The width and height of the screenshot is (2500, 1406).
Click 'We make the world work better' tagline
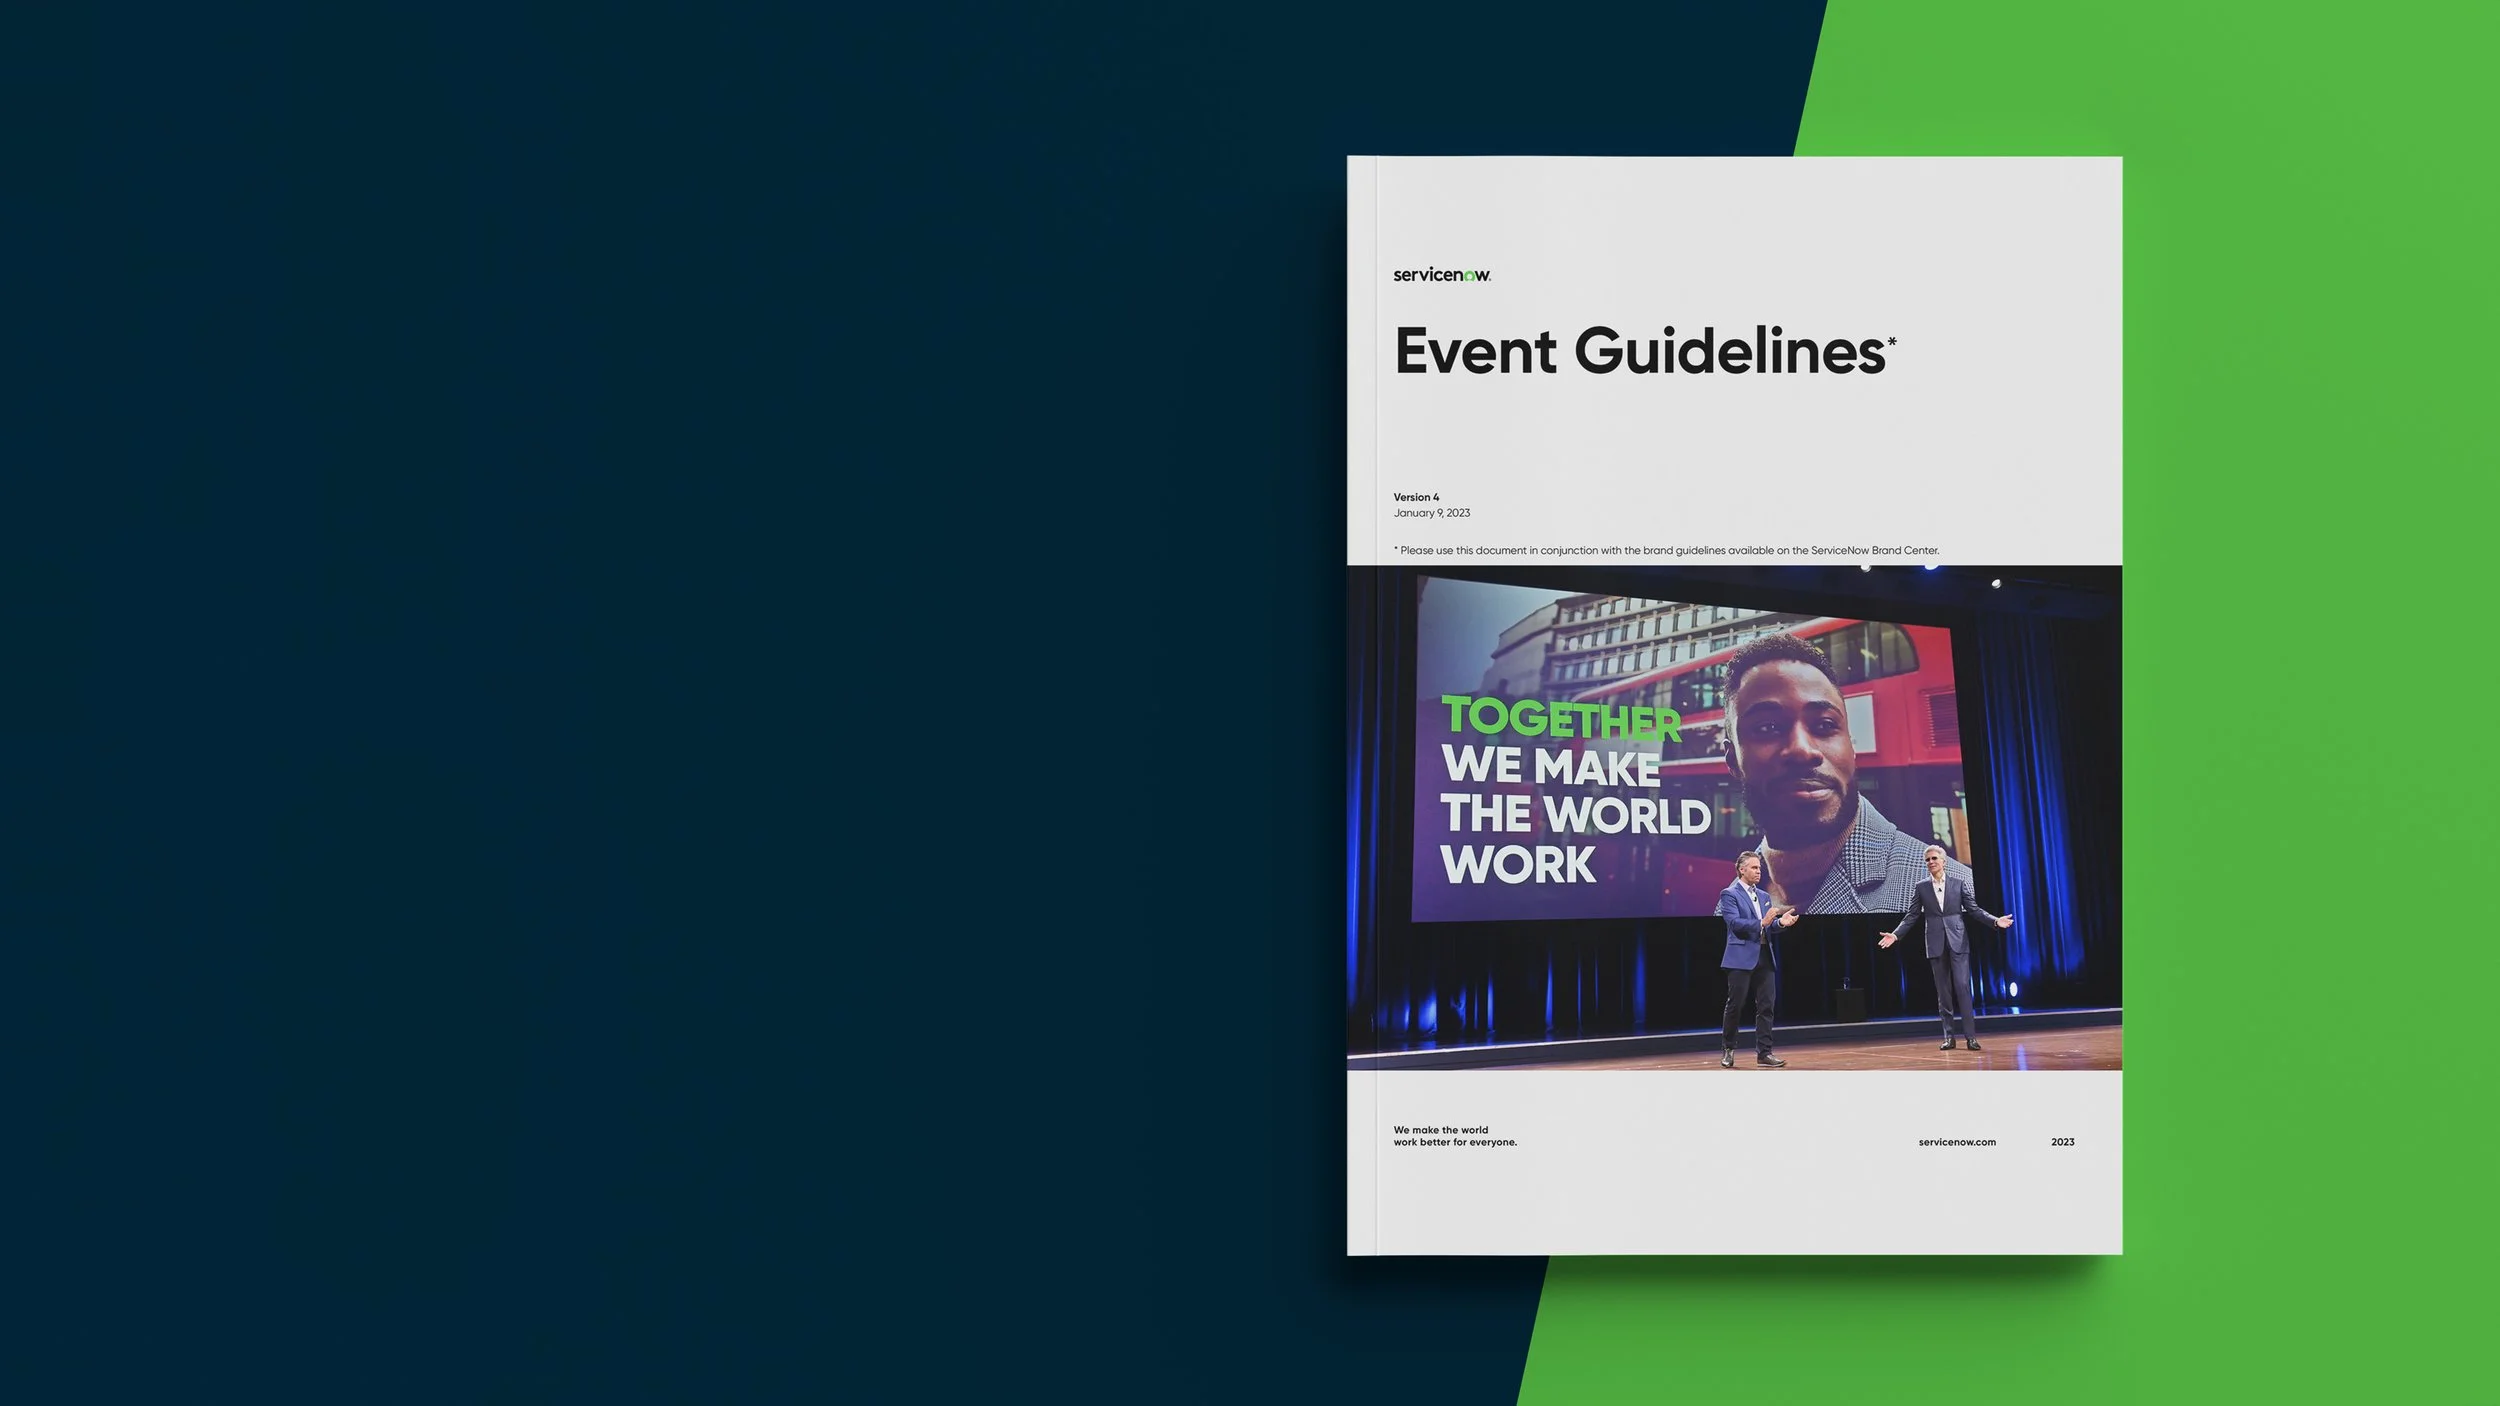(x=1455, y=1136)
